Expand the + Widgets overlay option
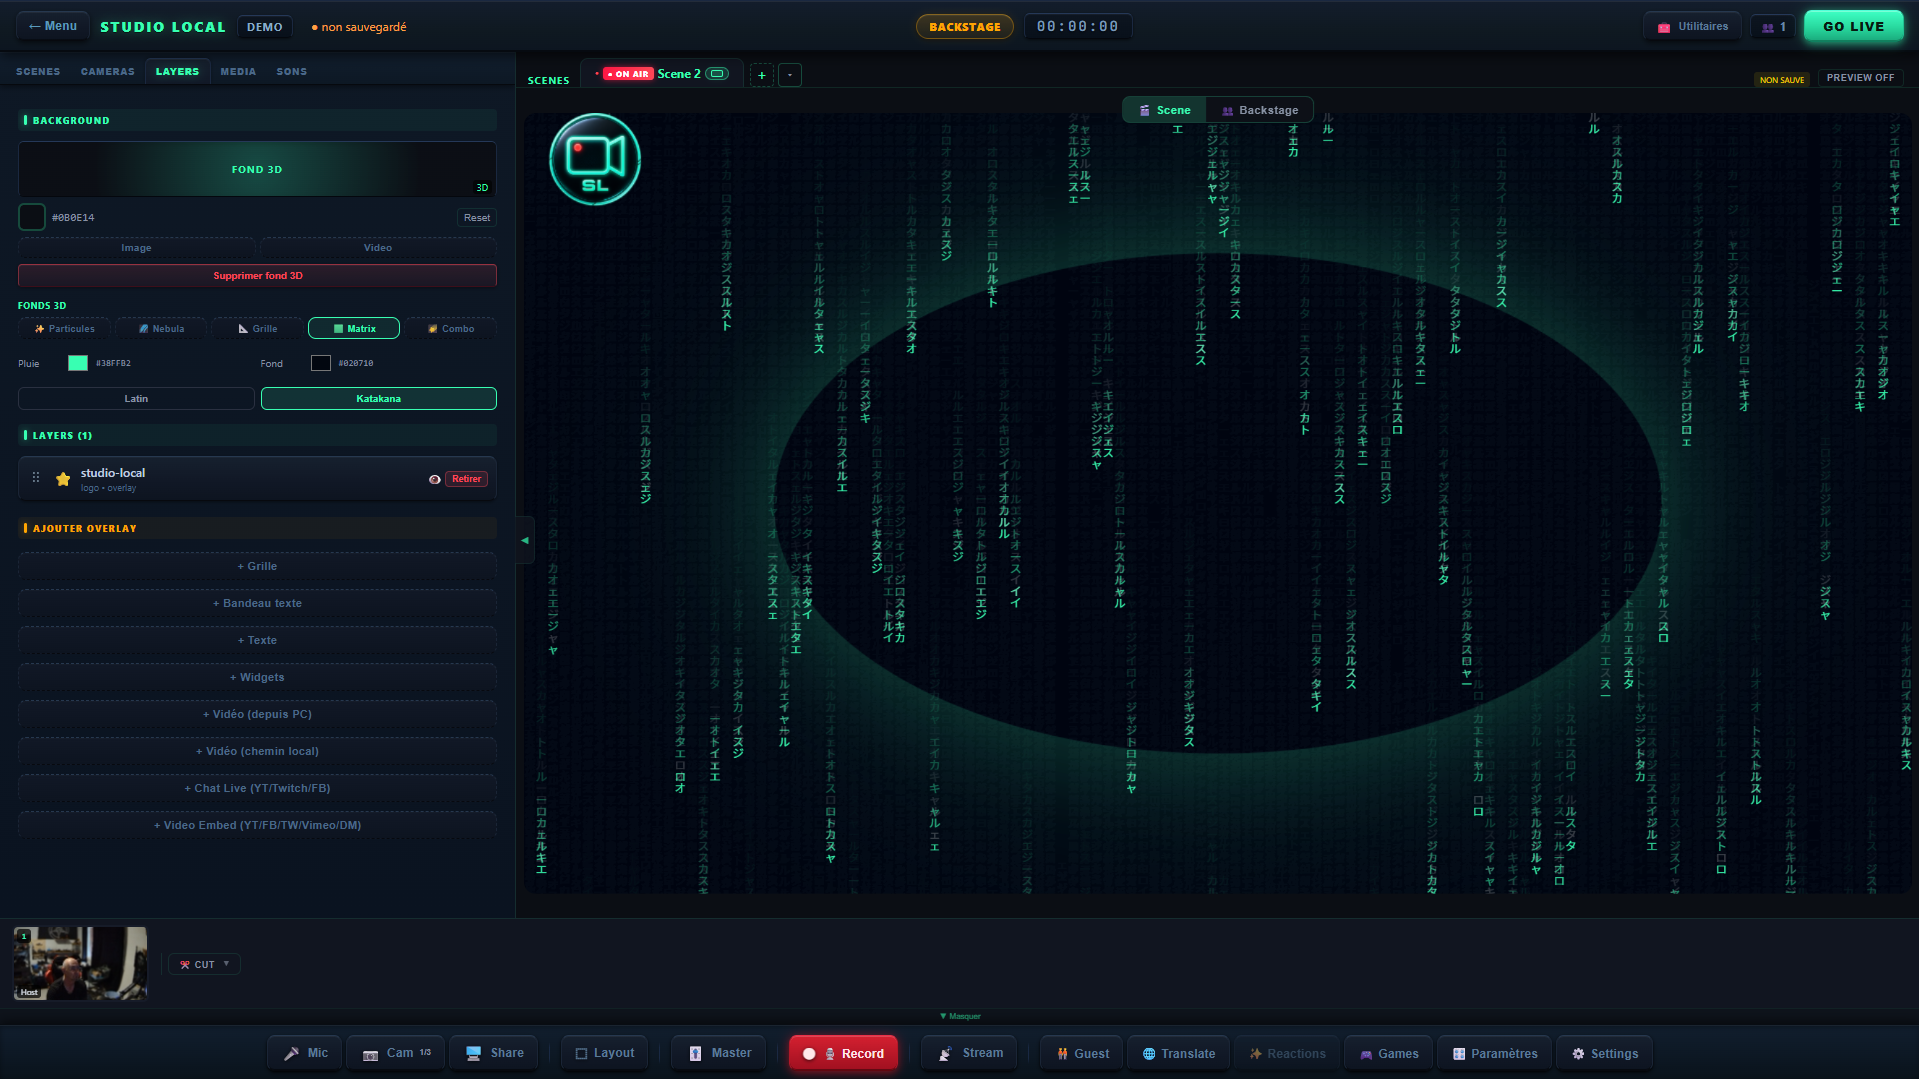 tap(257, 677)
